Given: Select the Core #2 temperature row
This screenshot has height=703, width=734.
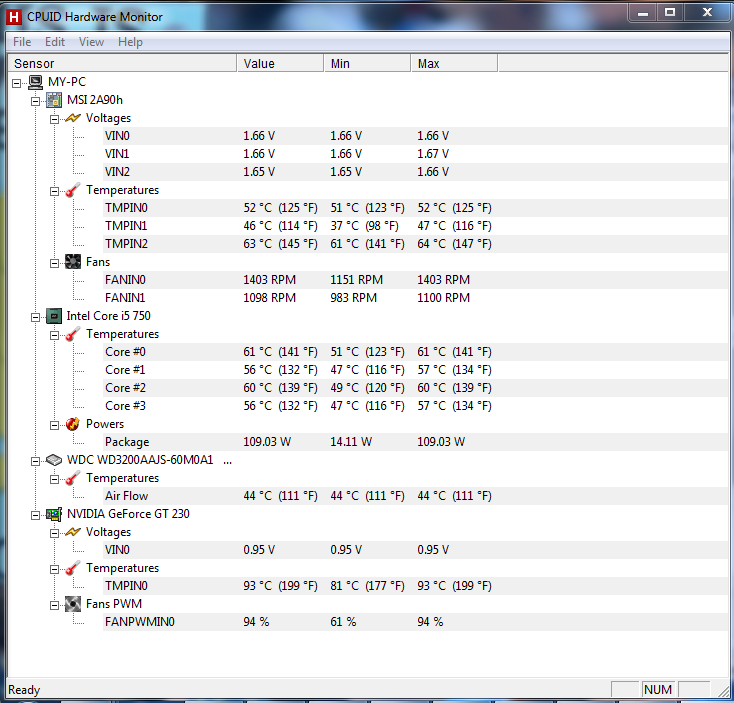Looking at the screenshot, I should click(415, 388).
